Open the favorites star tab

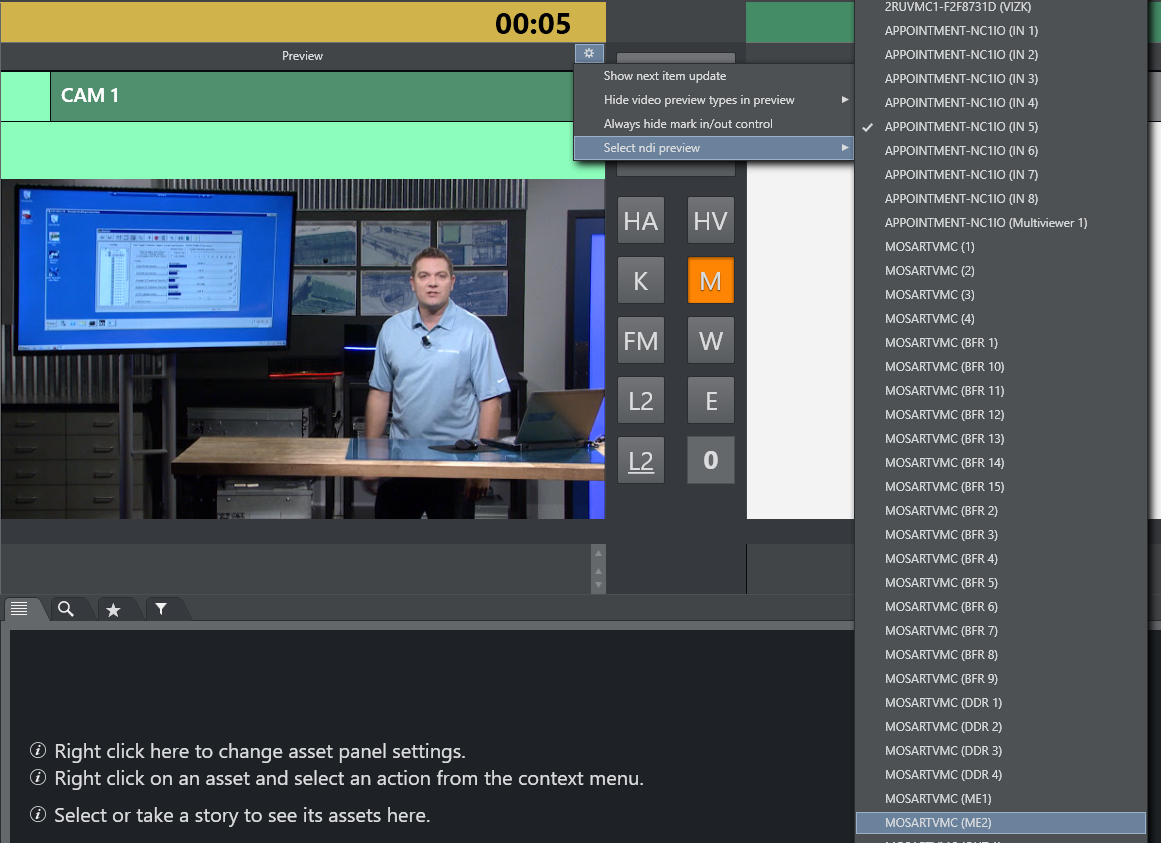pyautogui.click(x=113, y=609)
